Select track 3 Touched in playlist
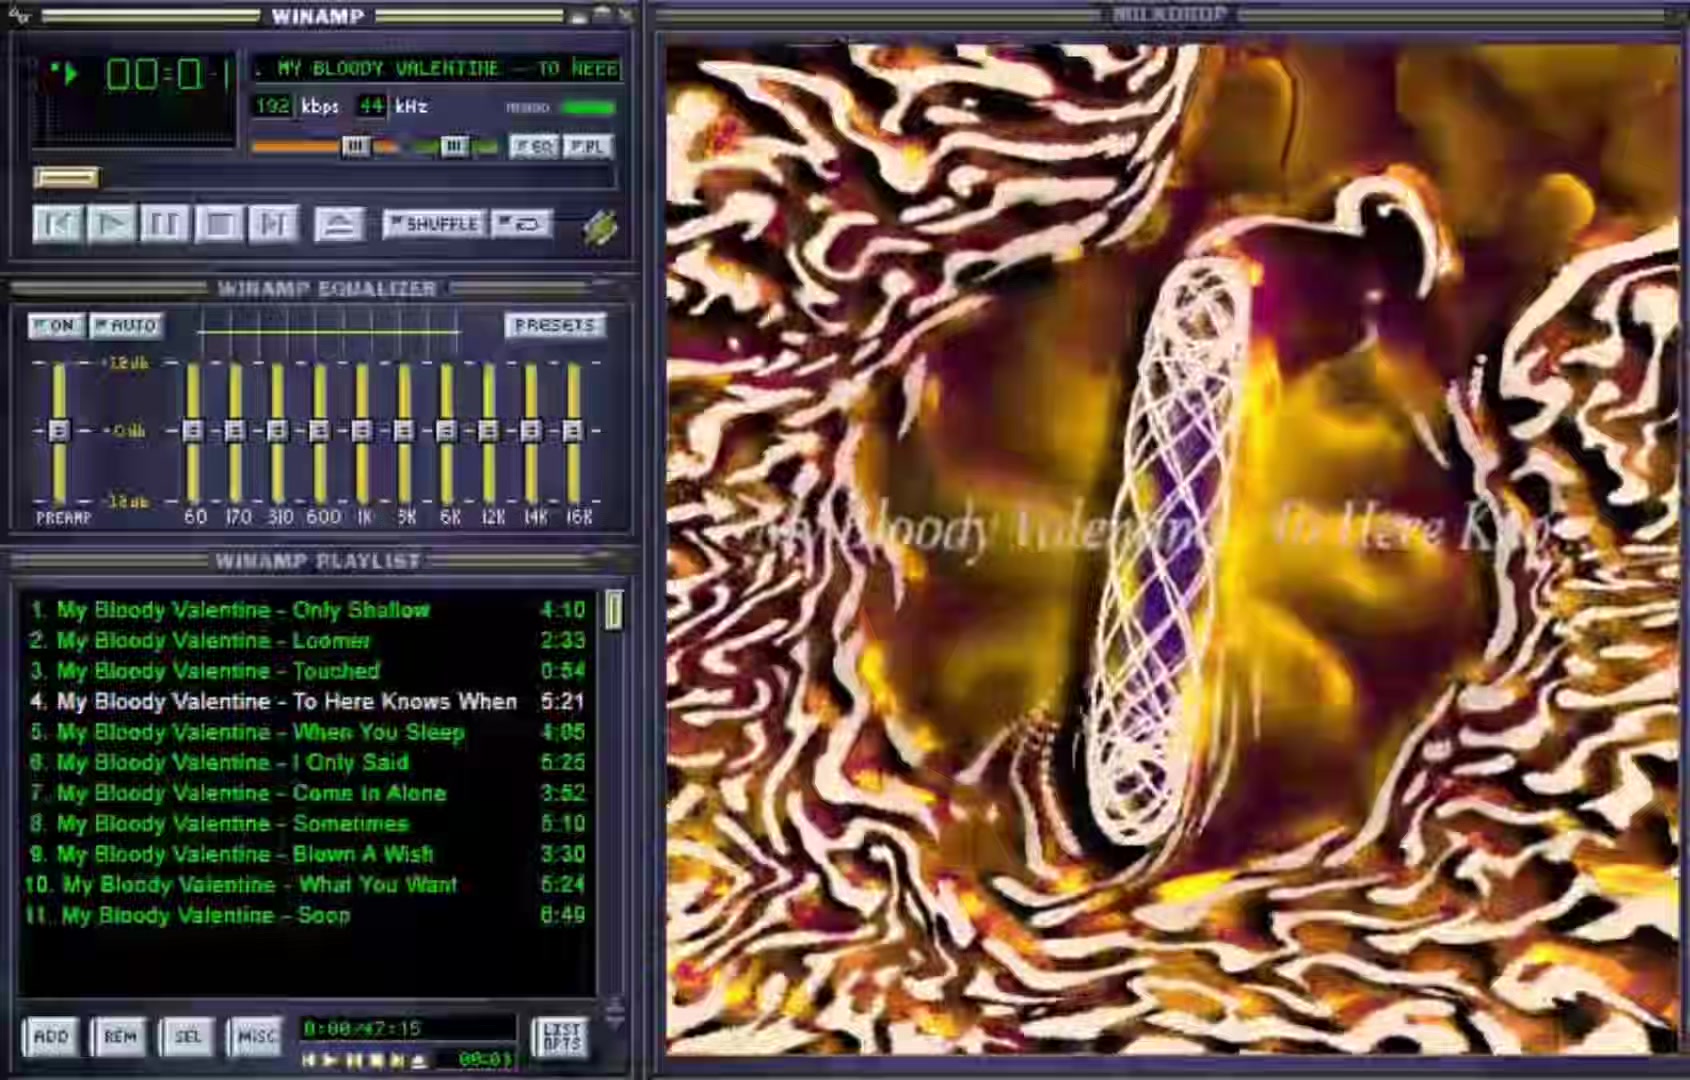The height and width of the screenshot is (1080, 1690). tap(307, 671)
